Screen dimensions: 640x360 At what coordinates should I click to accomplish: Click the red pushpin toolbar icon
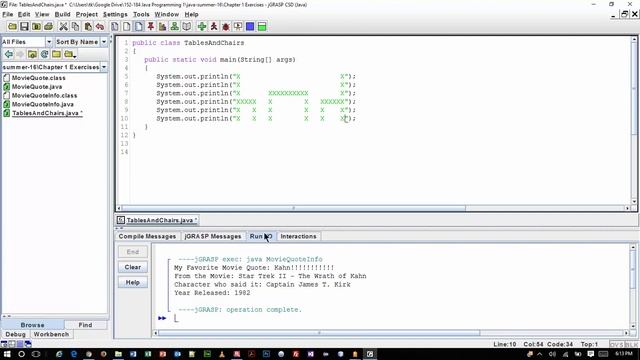coord(151,27)
